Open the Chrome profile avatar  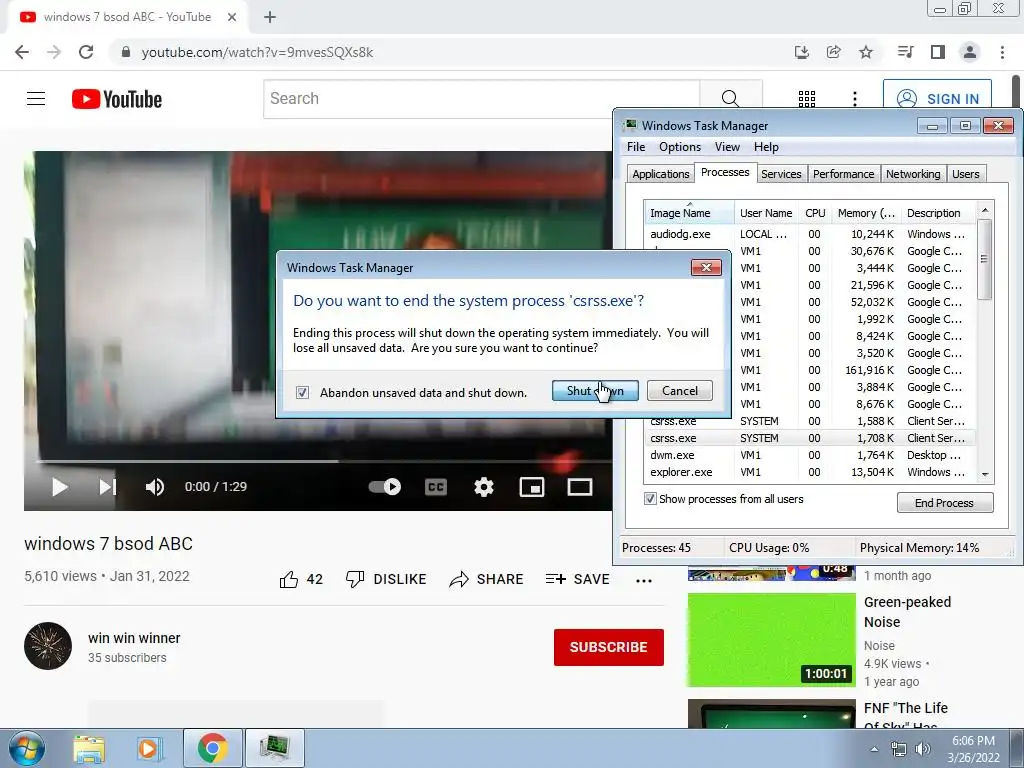(x=970, y=52)
